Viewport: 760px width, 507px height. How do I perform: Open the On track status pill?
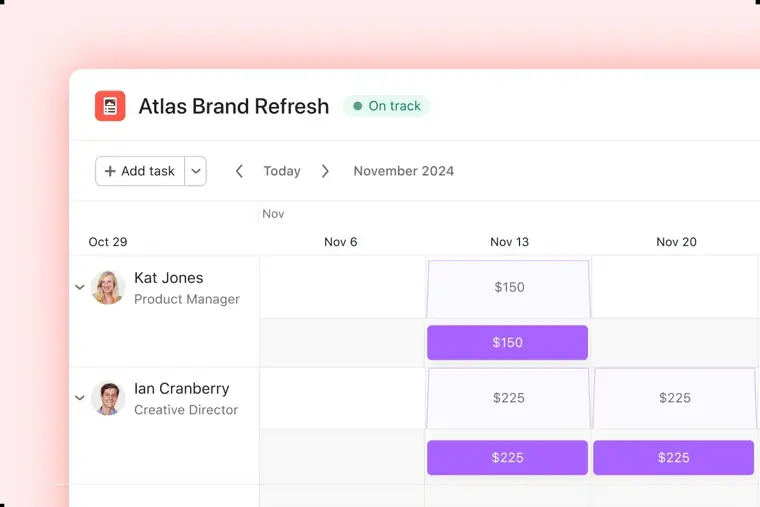[x=386, y=106]
